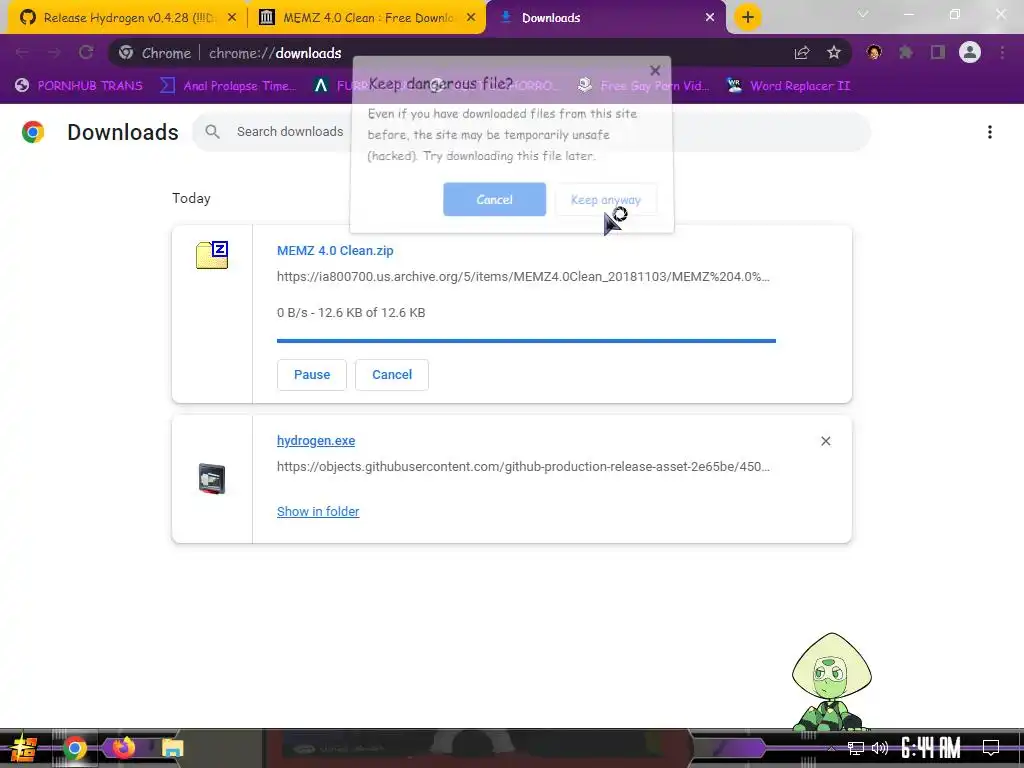Open the MEMZ 4.0 Clean.zip file link
Viewport: 1024px width, 768px height.
pyautogui.click(x=335, y=251)
